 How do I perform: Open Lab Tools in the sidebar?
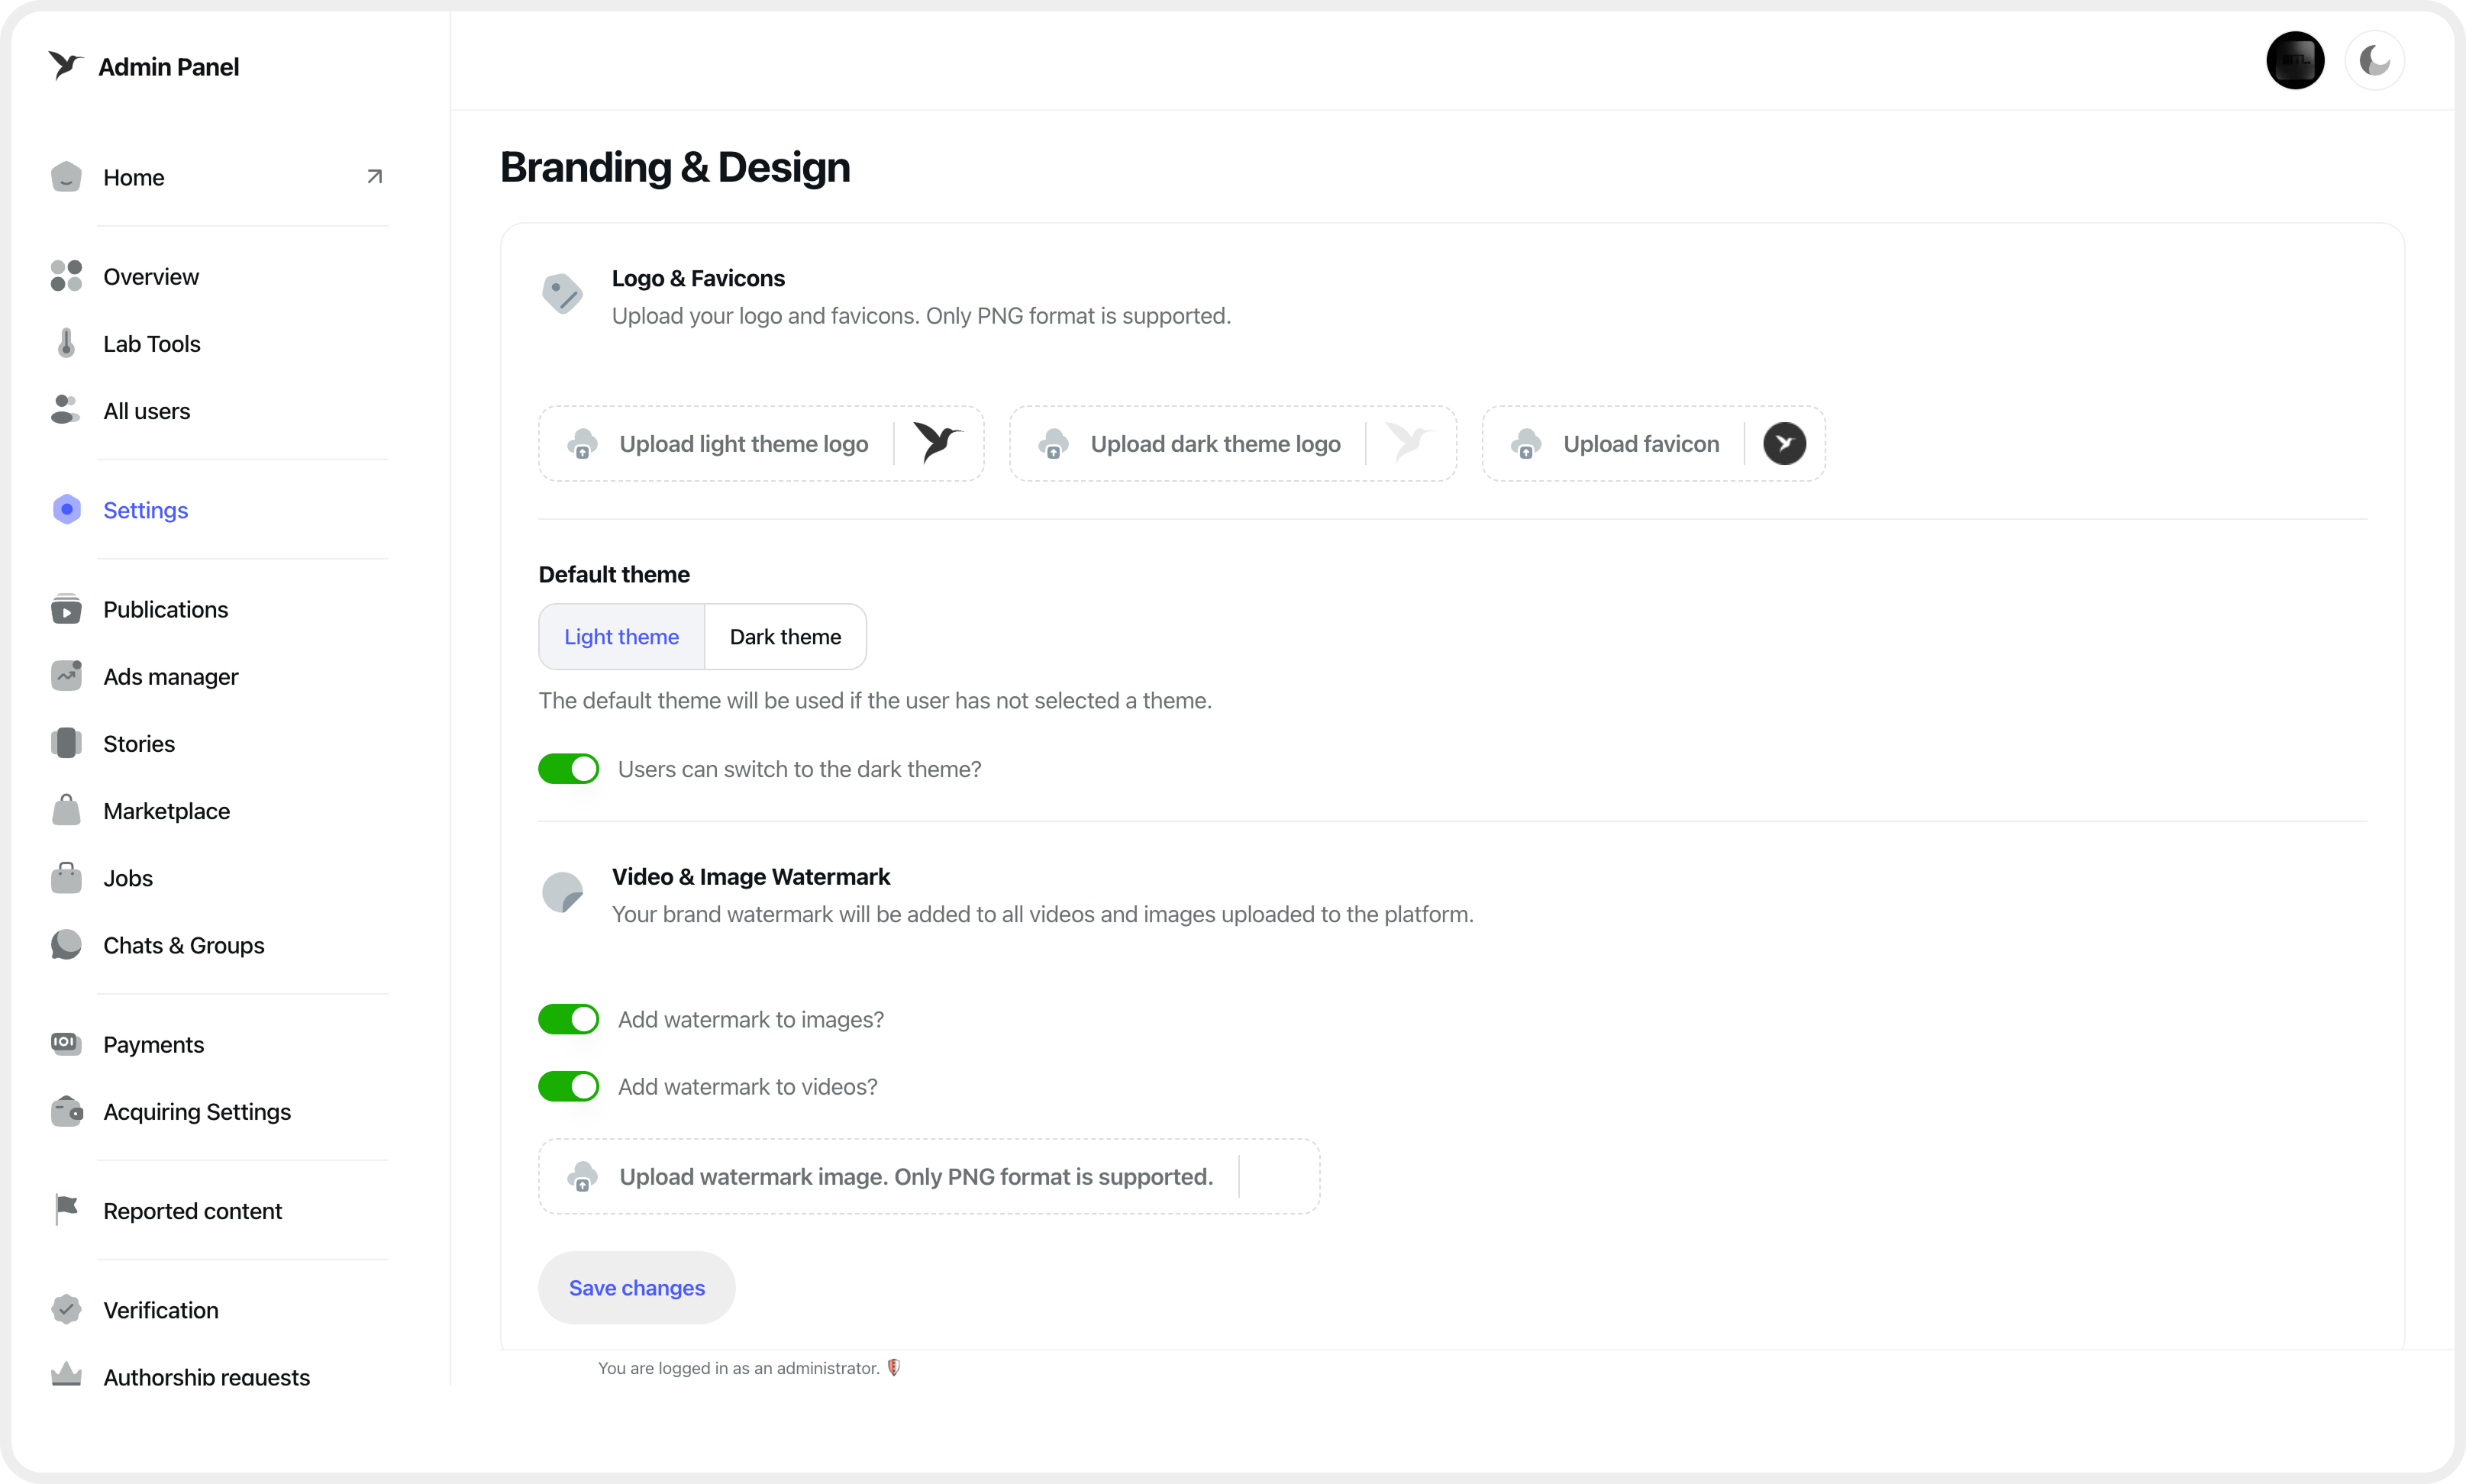(x=152, y=343)
